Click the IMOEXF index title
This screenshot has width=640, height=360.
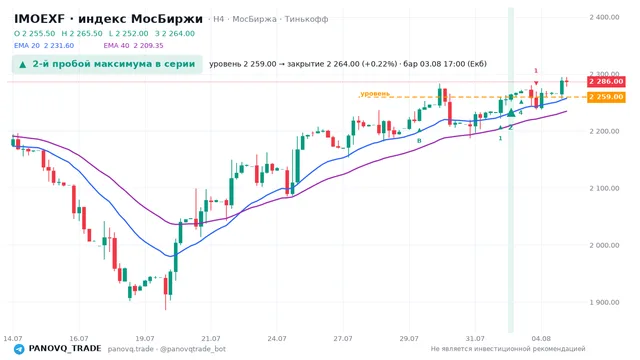click(x=108, y=19)
